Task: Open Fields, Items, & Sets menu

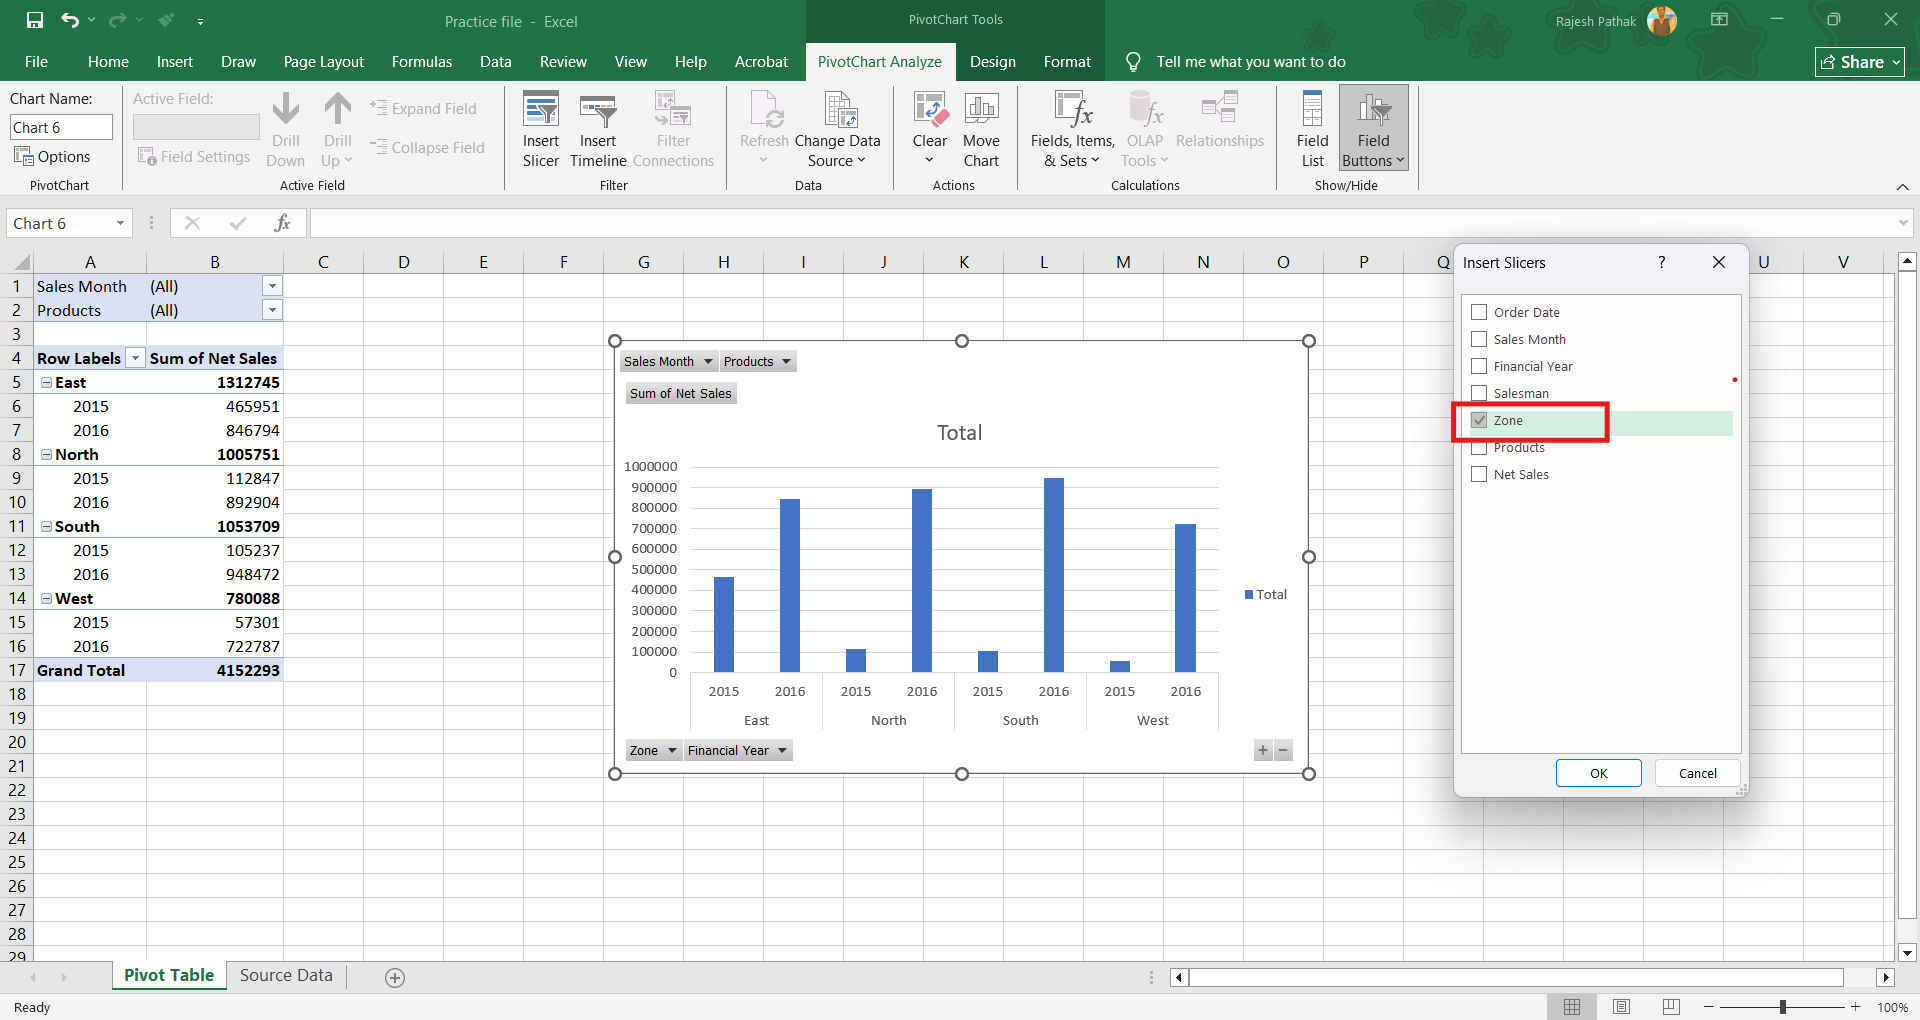Action: pos(1072,129)
